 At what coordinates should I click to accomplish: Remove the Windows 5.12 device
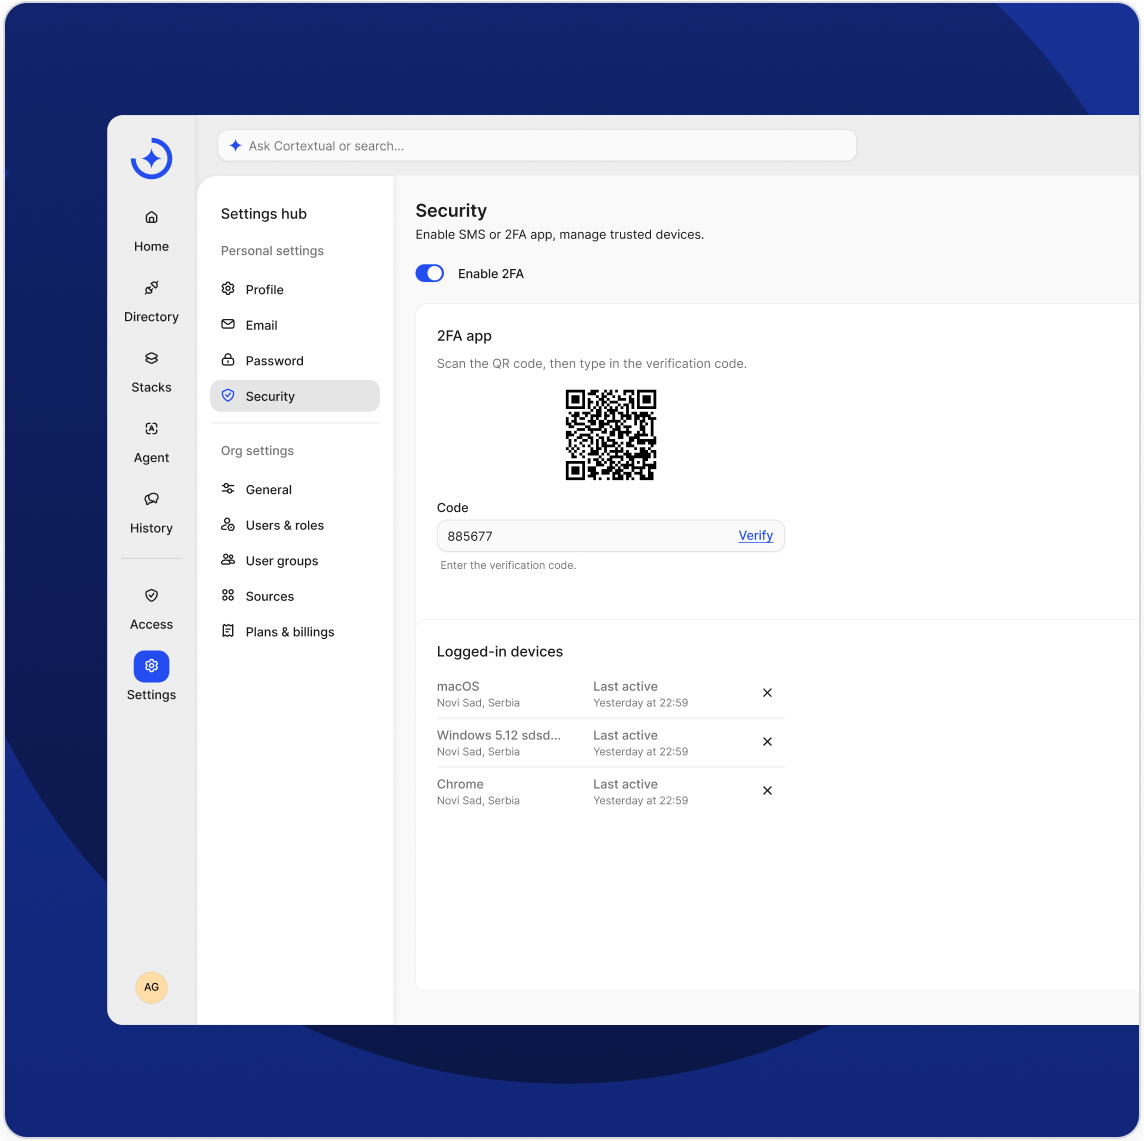click(x=767, y=742)
